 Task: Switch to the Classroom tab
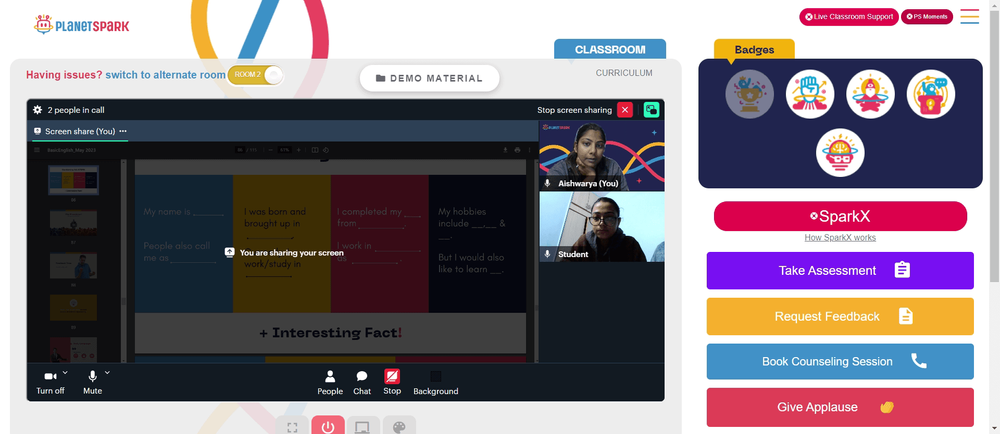point(610,49)
